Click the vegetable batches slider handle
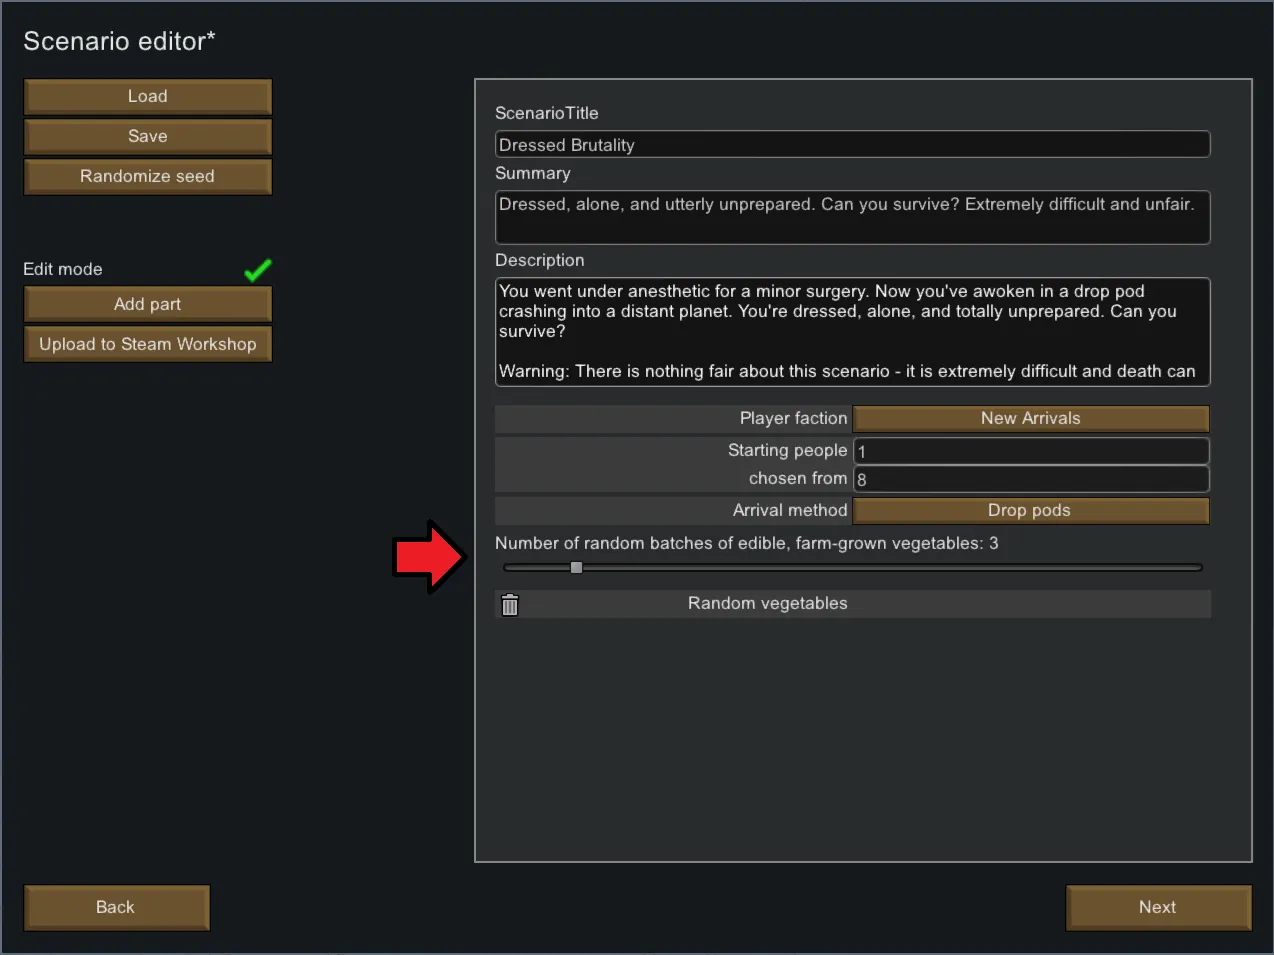 (x=576, y=568)
